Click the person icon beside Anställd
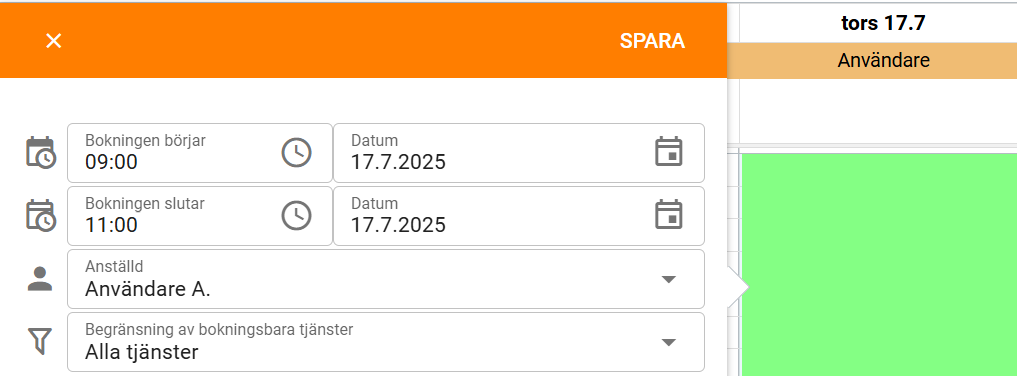This screenshot has width=1017, height=376. point(40,279)
